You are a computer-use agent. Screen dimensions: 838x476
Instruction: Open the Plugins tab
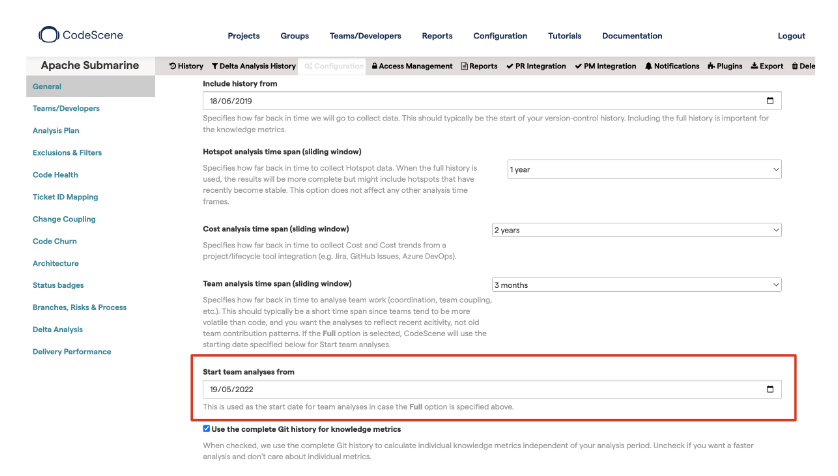click(724, 66)
